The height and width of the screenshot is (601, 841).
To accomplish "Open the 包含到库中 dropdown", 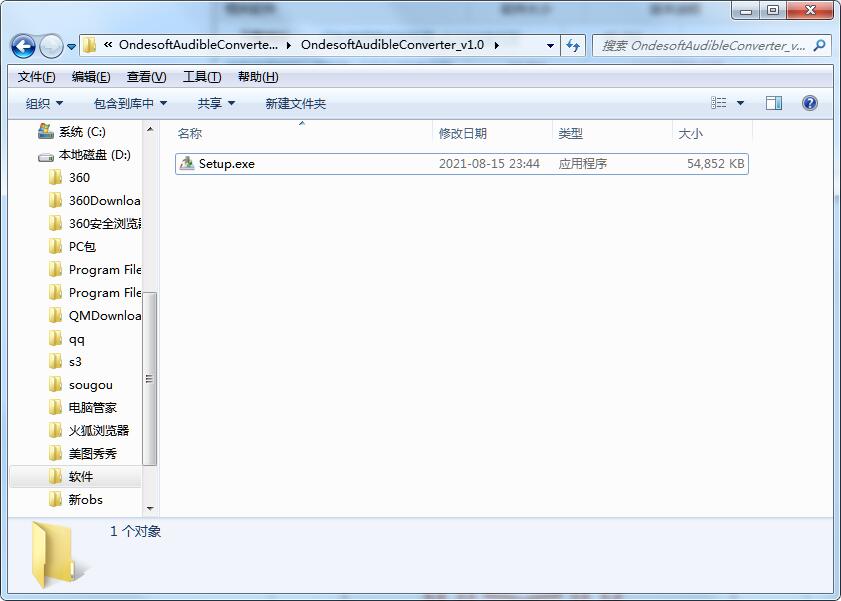I will [x=130, y=103].
